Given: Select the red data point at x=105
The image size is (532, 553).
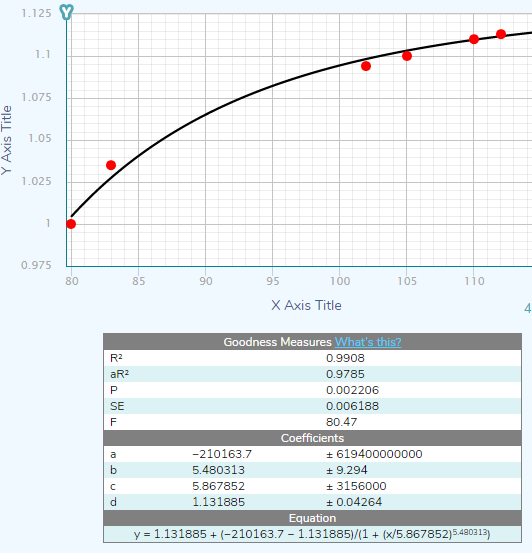Looking at the screenshot, I should [x=407, y=56].
